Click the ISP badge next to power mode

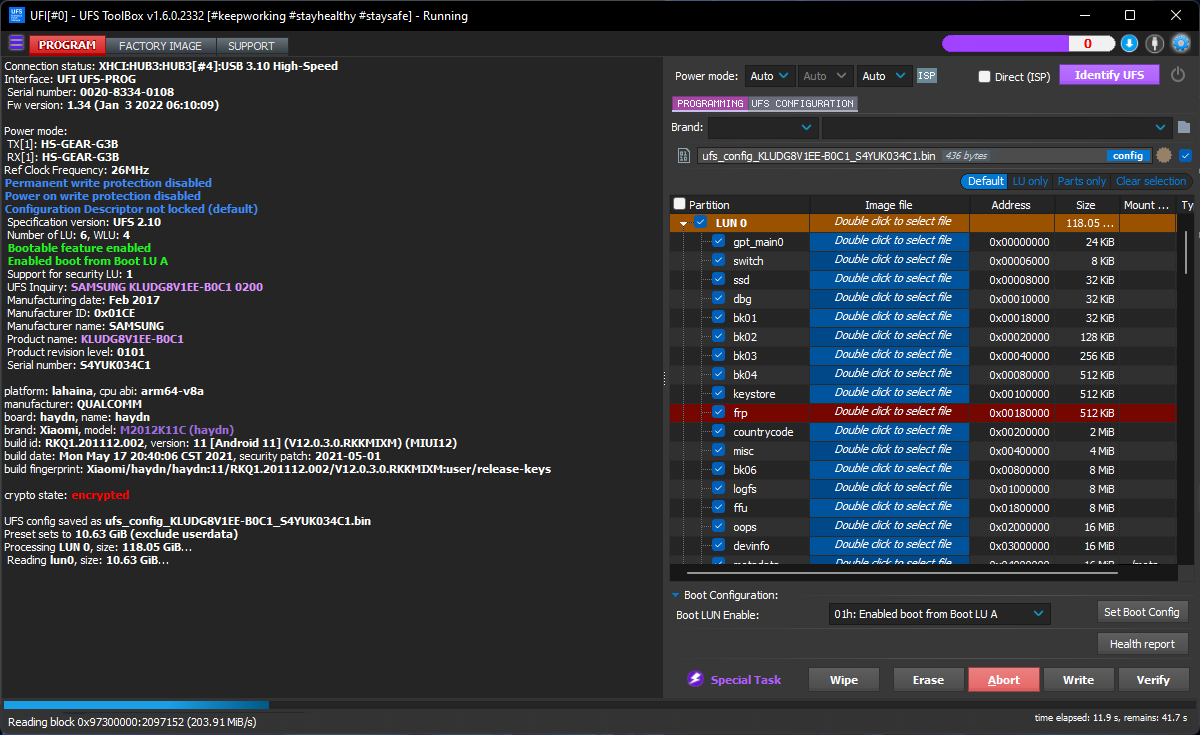[x=927, y=76]
